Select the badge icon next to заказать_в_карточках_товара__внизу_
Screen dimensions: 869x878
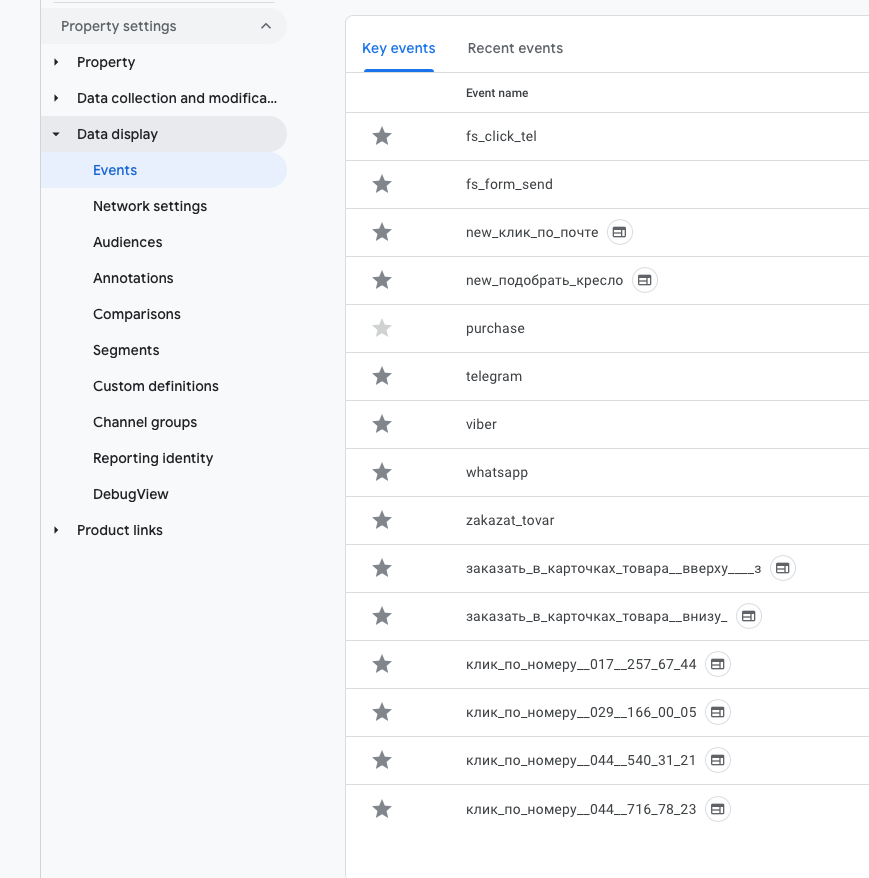pos(749,616)
